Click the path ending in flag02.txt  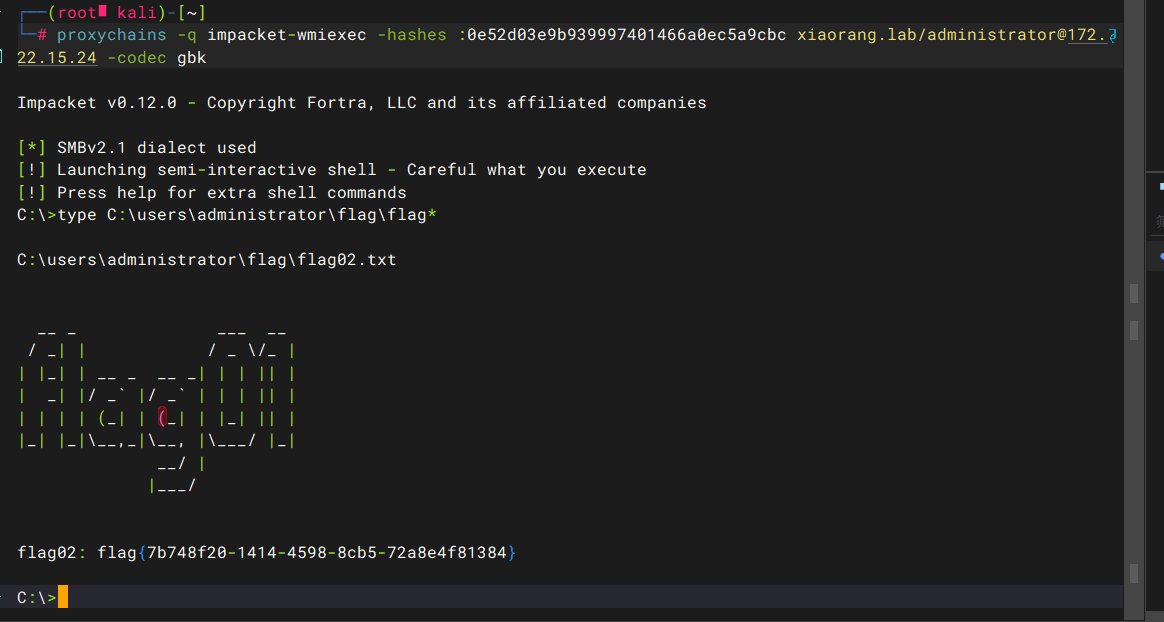206,260
